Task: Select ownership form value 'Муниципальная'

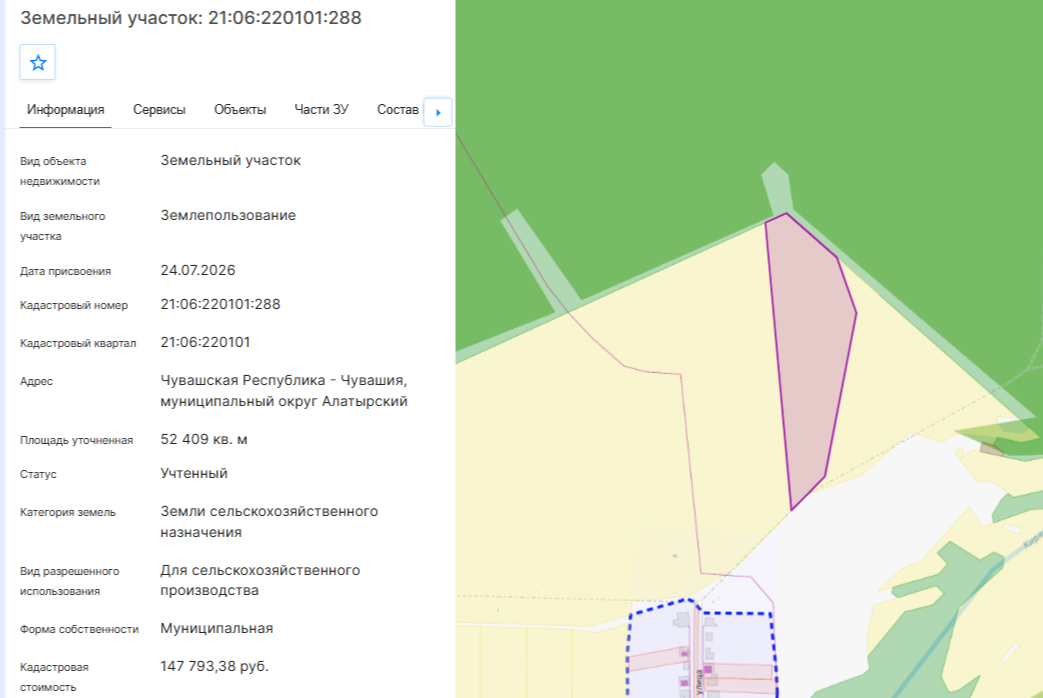Action: pos(216,628)
